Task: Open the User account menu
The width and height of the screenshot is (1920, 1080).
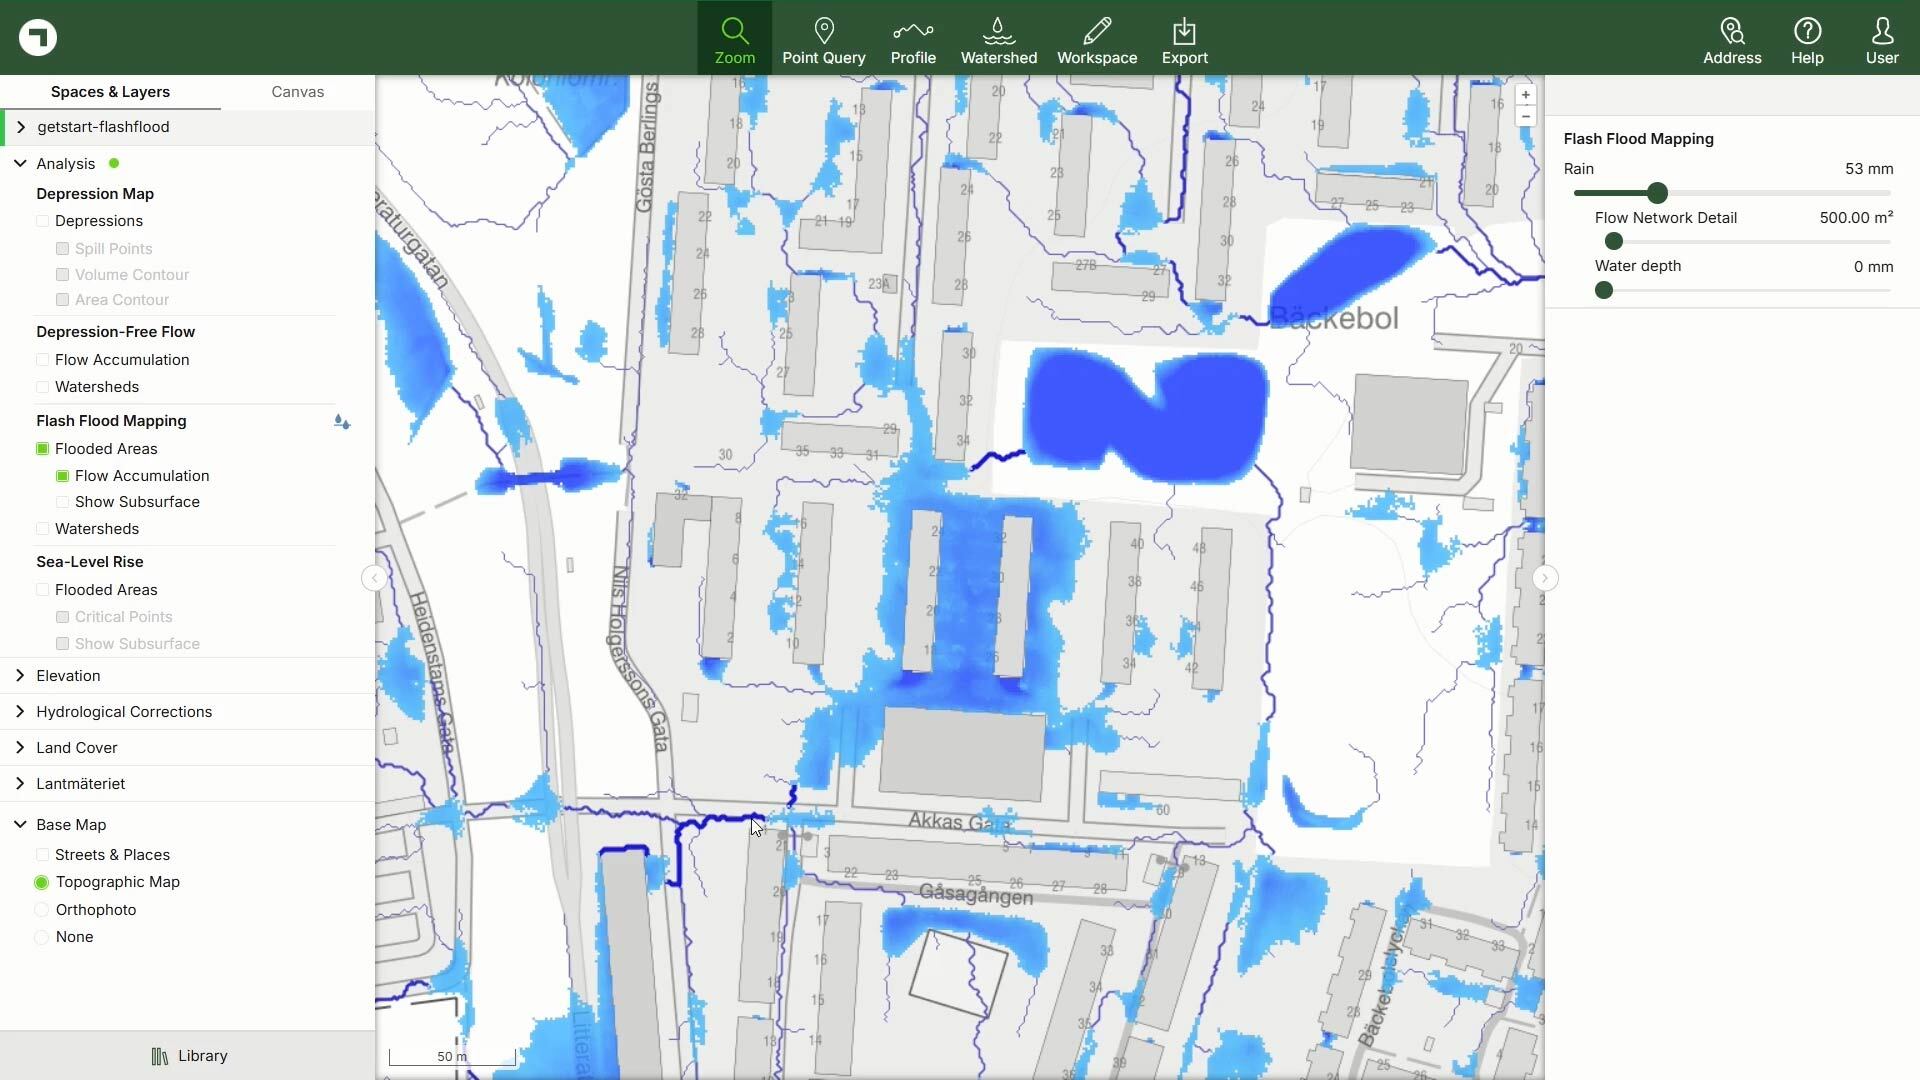Action: [1881, 40]
